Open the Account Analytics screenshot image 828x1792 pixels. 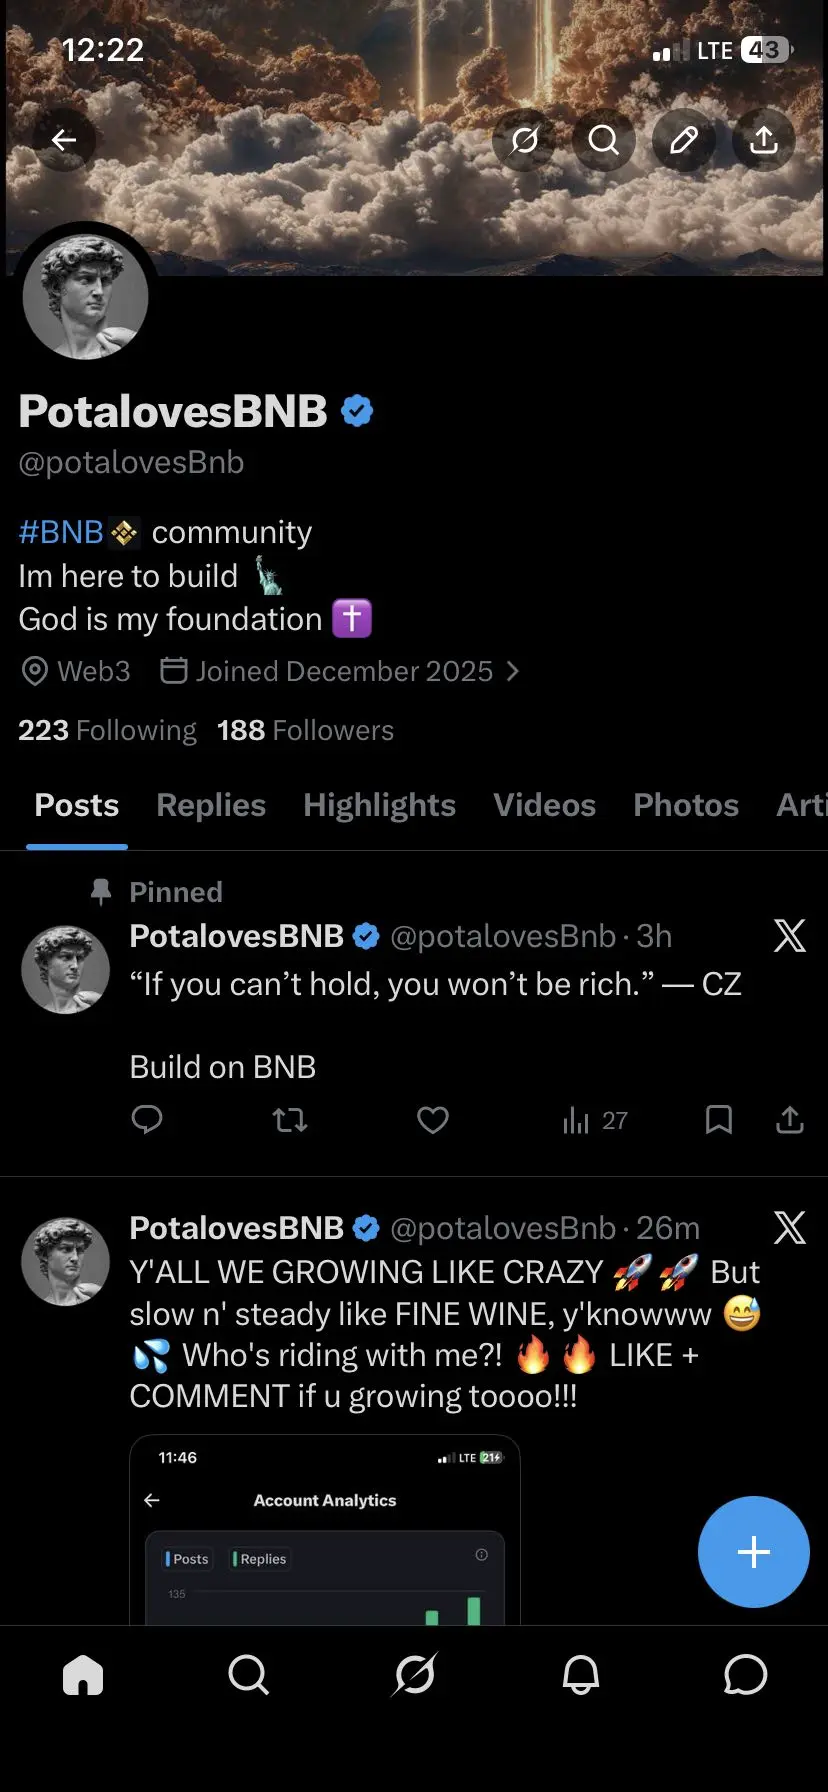pyautogui.click(x=325, y=1530)
